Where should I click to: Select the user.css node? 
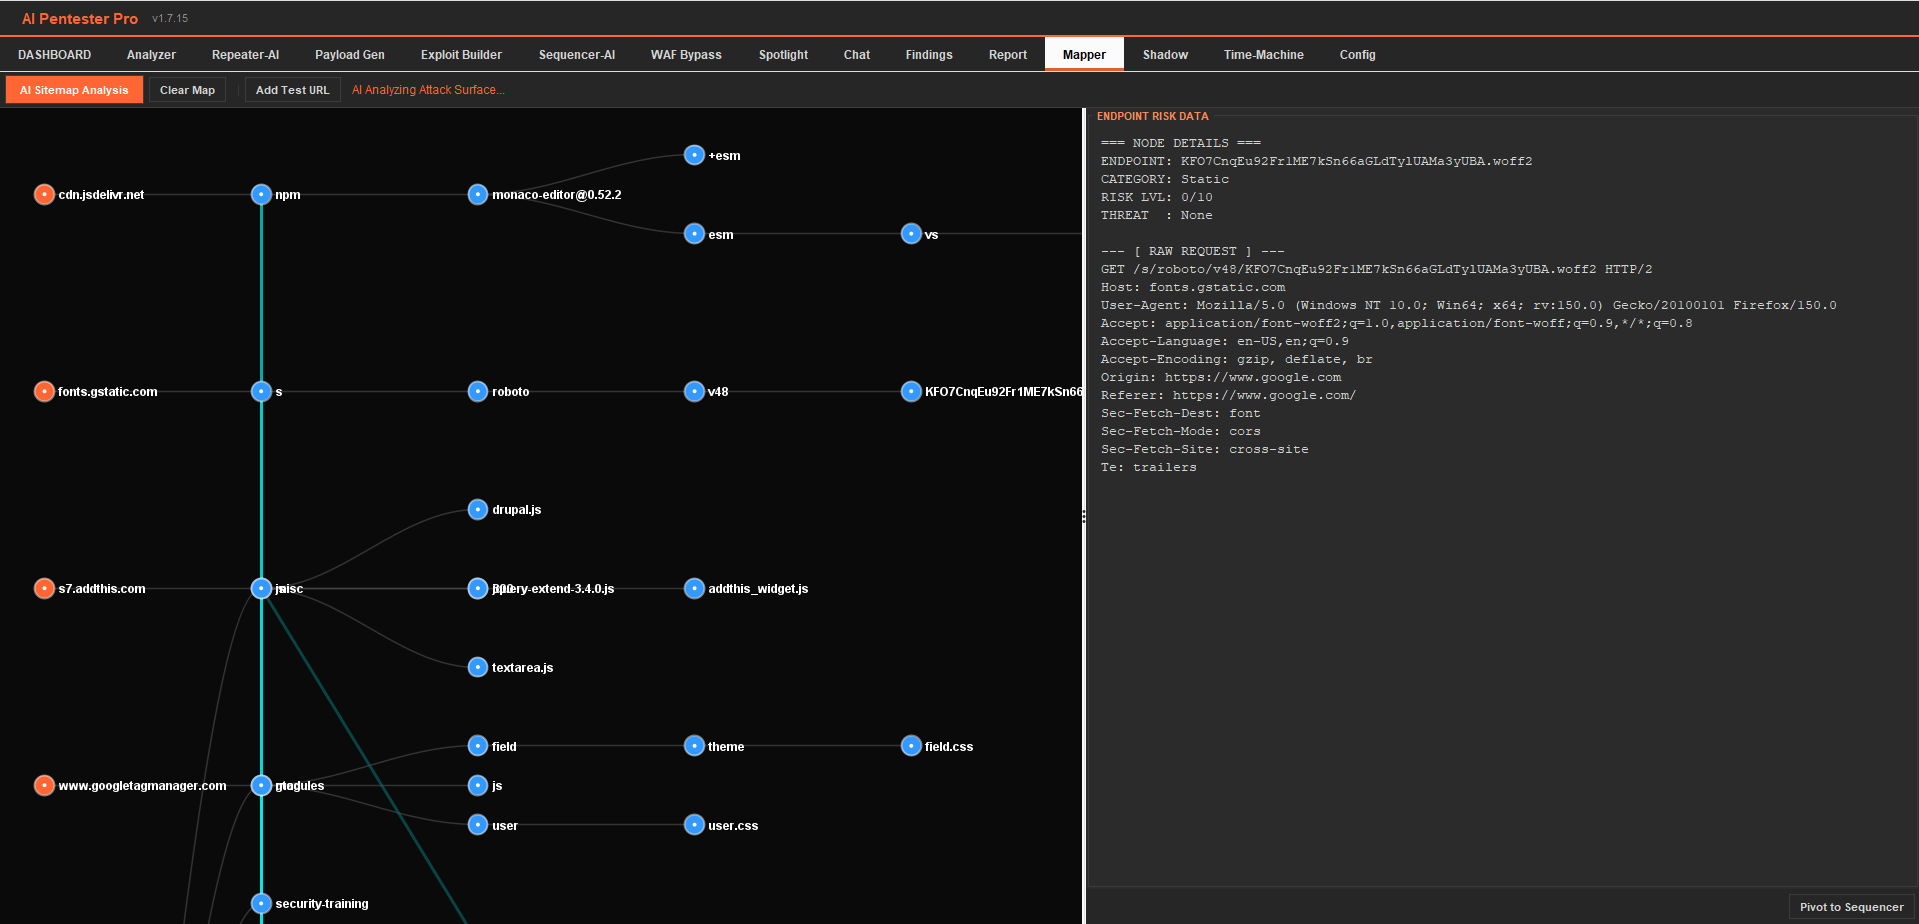click(694, 825)
